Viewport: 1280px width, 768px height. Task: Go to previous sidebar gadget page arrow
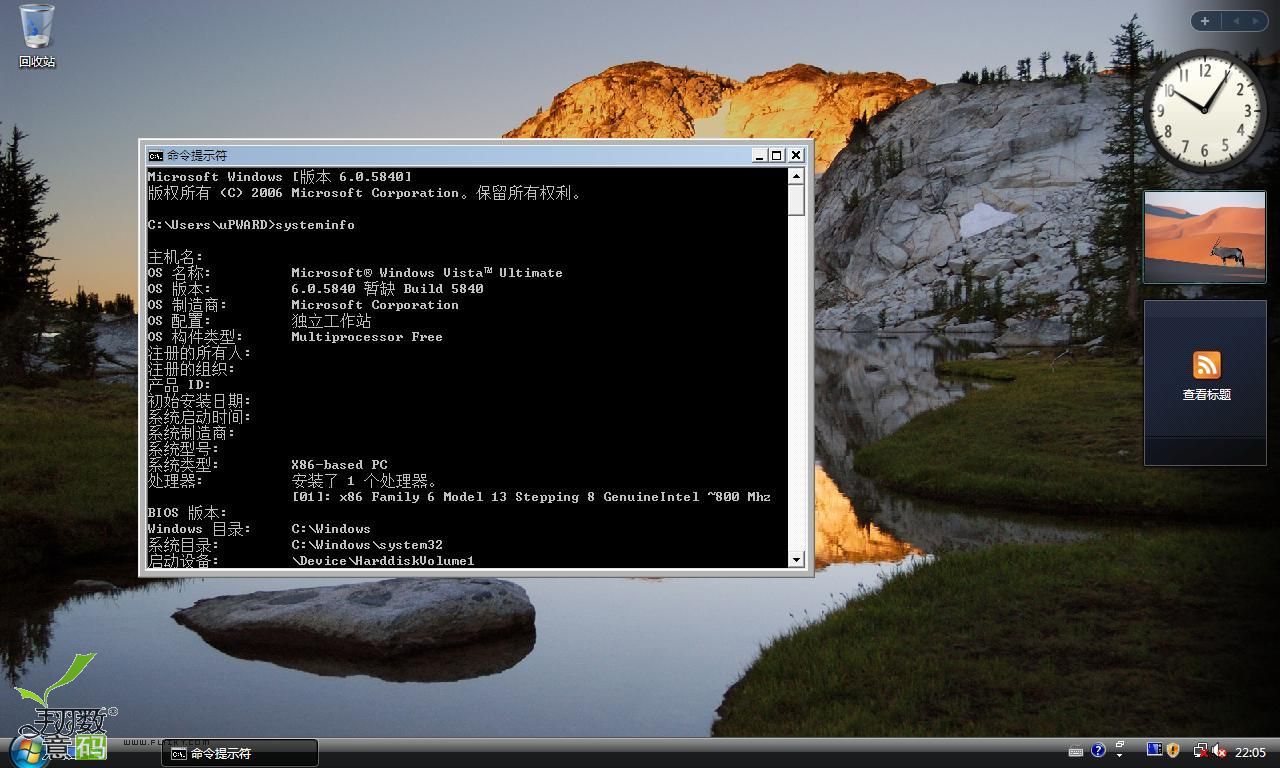point(1236,21)
